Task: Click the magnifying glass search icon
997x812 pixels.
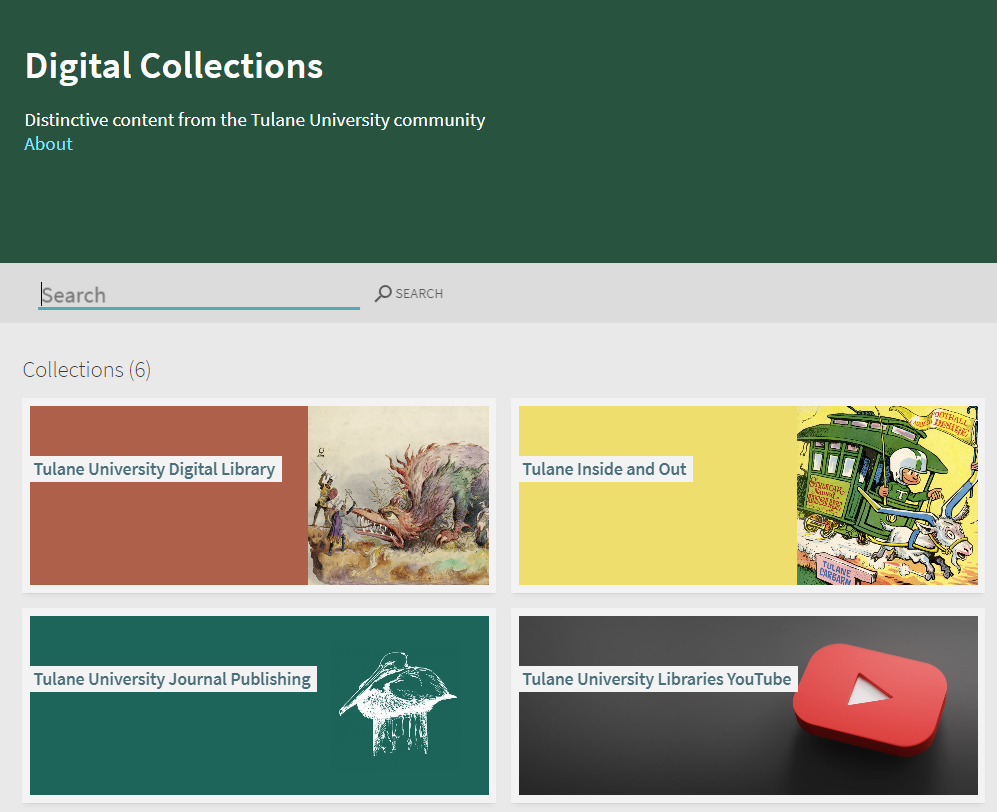Action: (x=383, y=294)
